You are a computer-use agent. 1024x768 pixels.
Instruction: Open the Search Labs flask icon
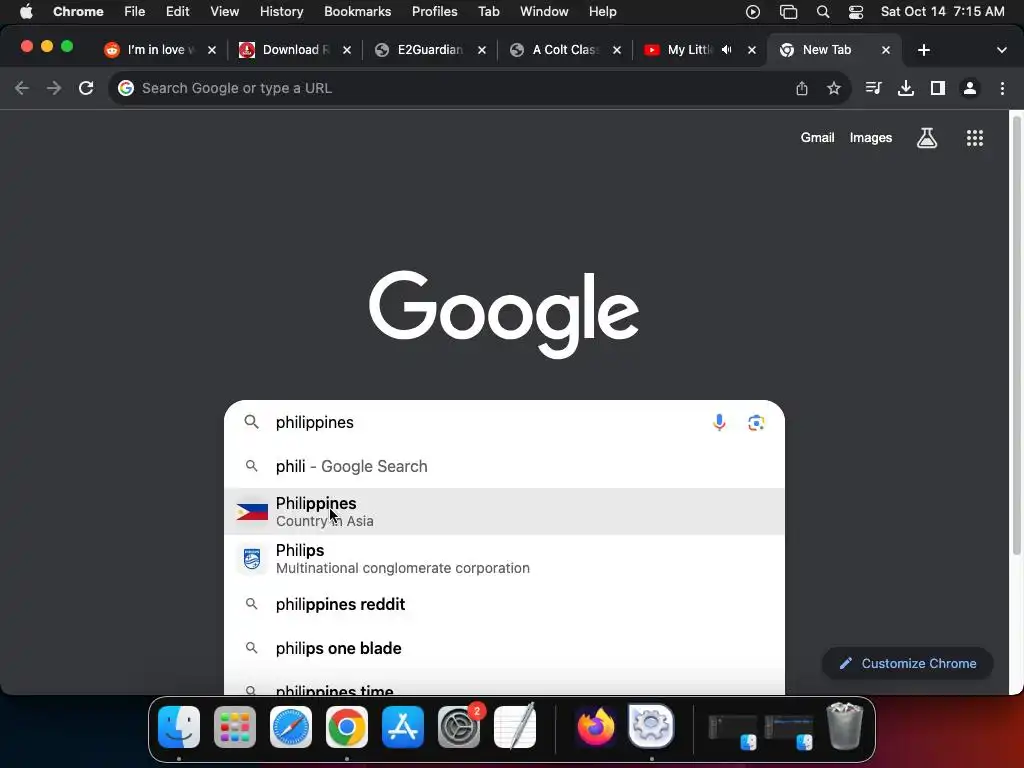coord(927,138)
